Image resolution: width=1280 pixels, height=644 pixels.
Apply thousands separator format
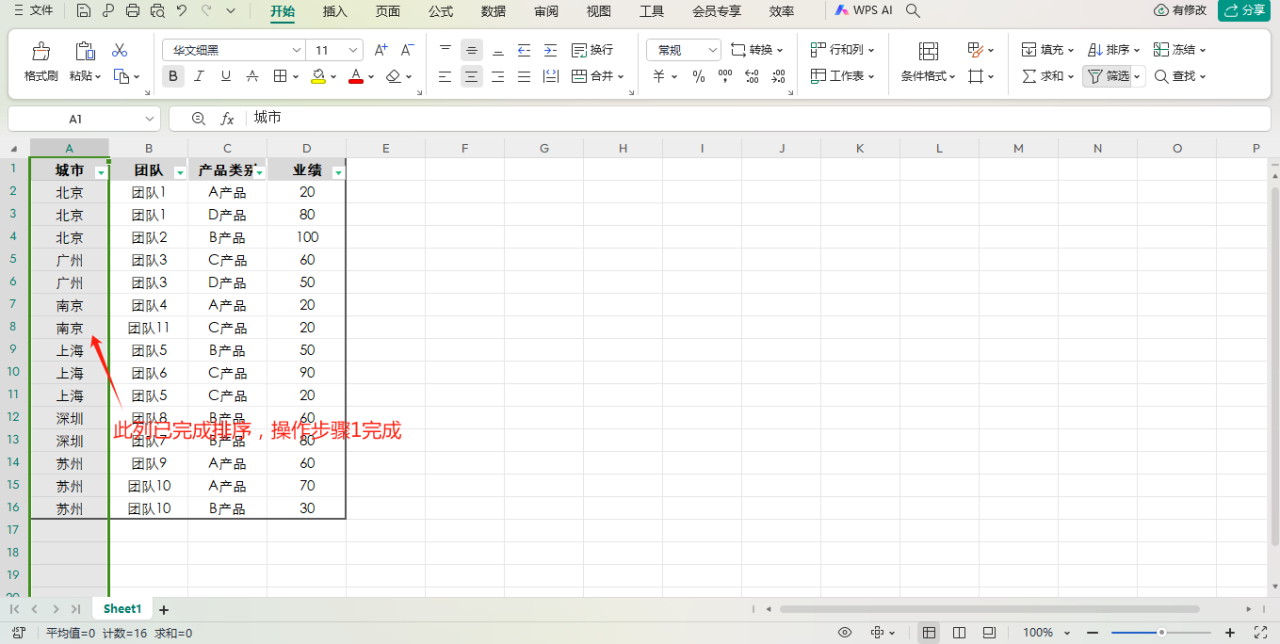pyautogui.click(x=725, y=76)
